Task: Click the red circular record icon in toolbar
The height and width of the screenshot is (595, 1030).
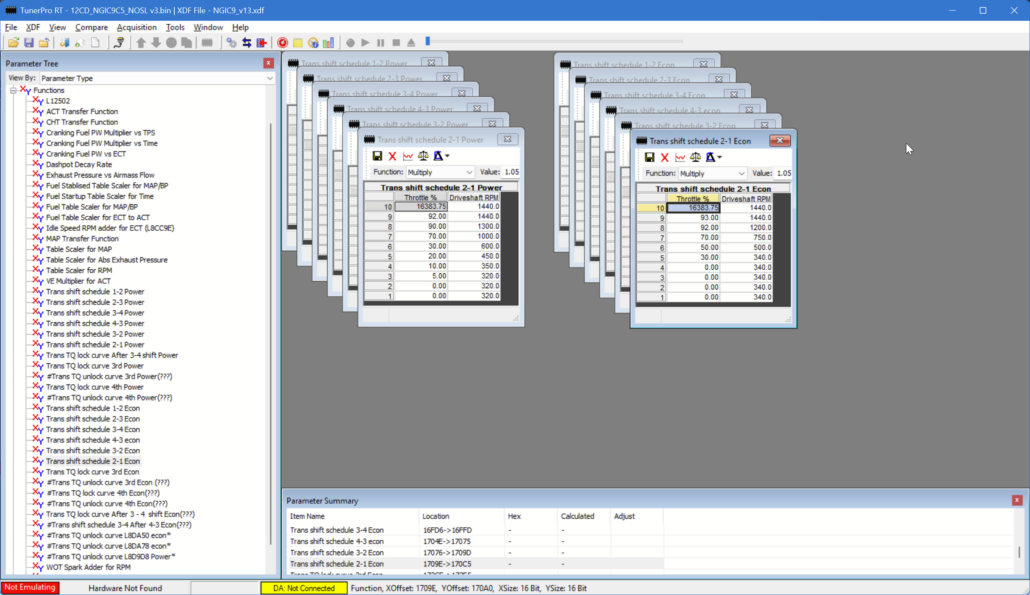Action: (x=282, y=43)
